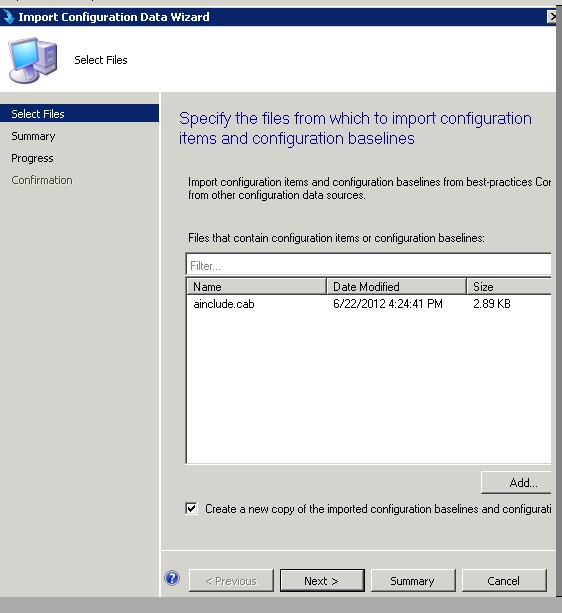Click the Summary button at the bottom
This screenshot has width=562, height=613.
tap(413, 581)
